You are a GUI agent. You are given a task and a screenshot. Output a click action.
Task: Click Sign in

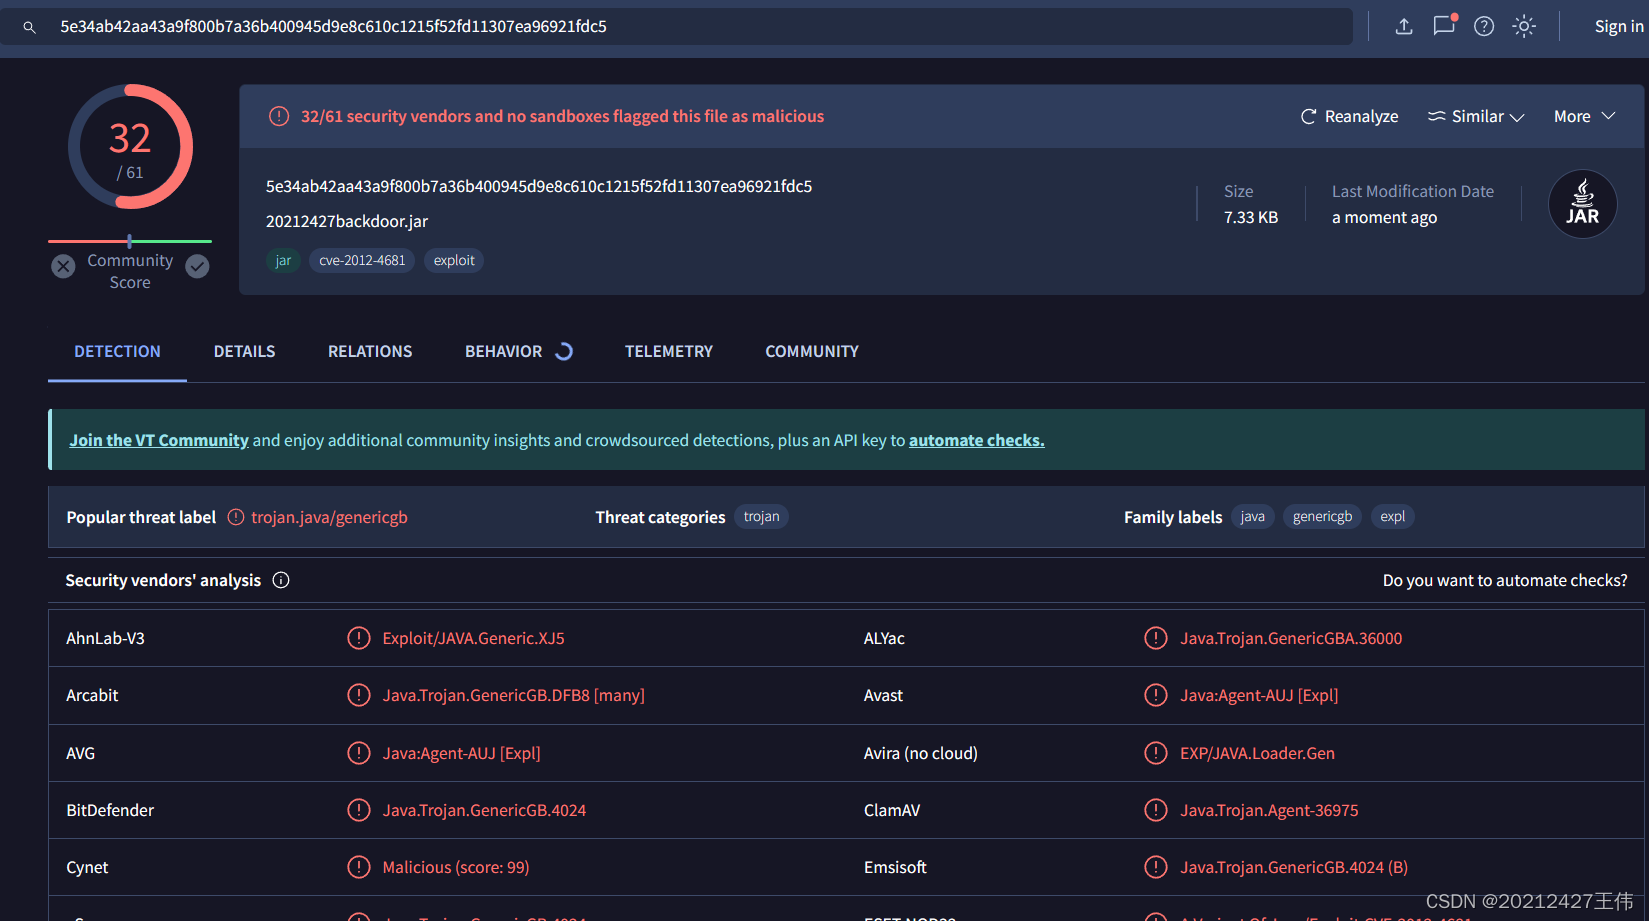1618,27
